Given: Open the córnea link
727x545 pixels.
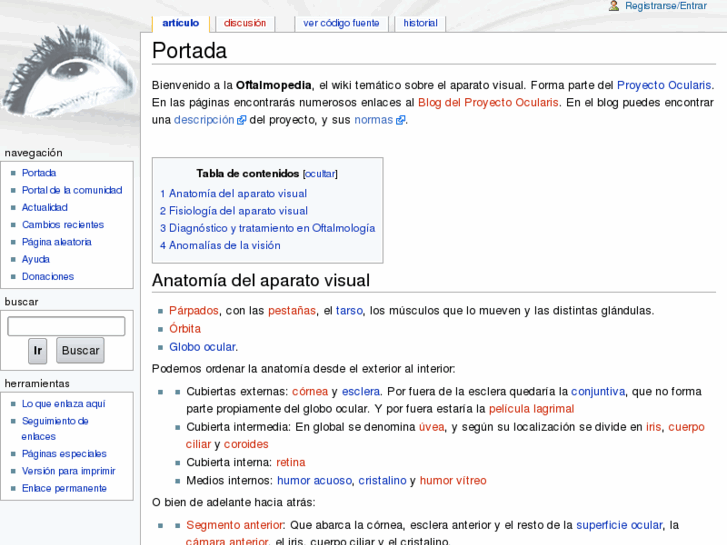Looking at the screenshot, I should pyautogui.click(x=310, y=392).
